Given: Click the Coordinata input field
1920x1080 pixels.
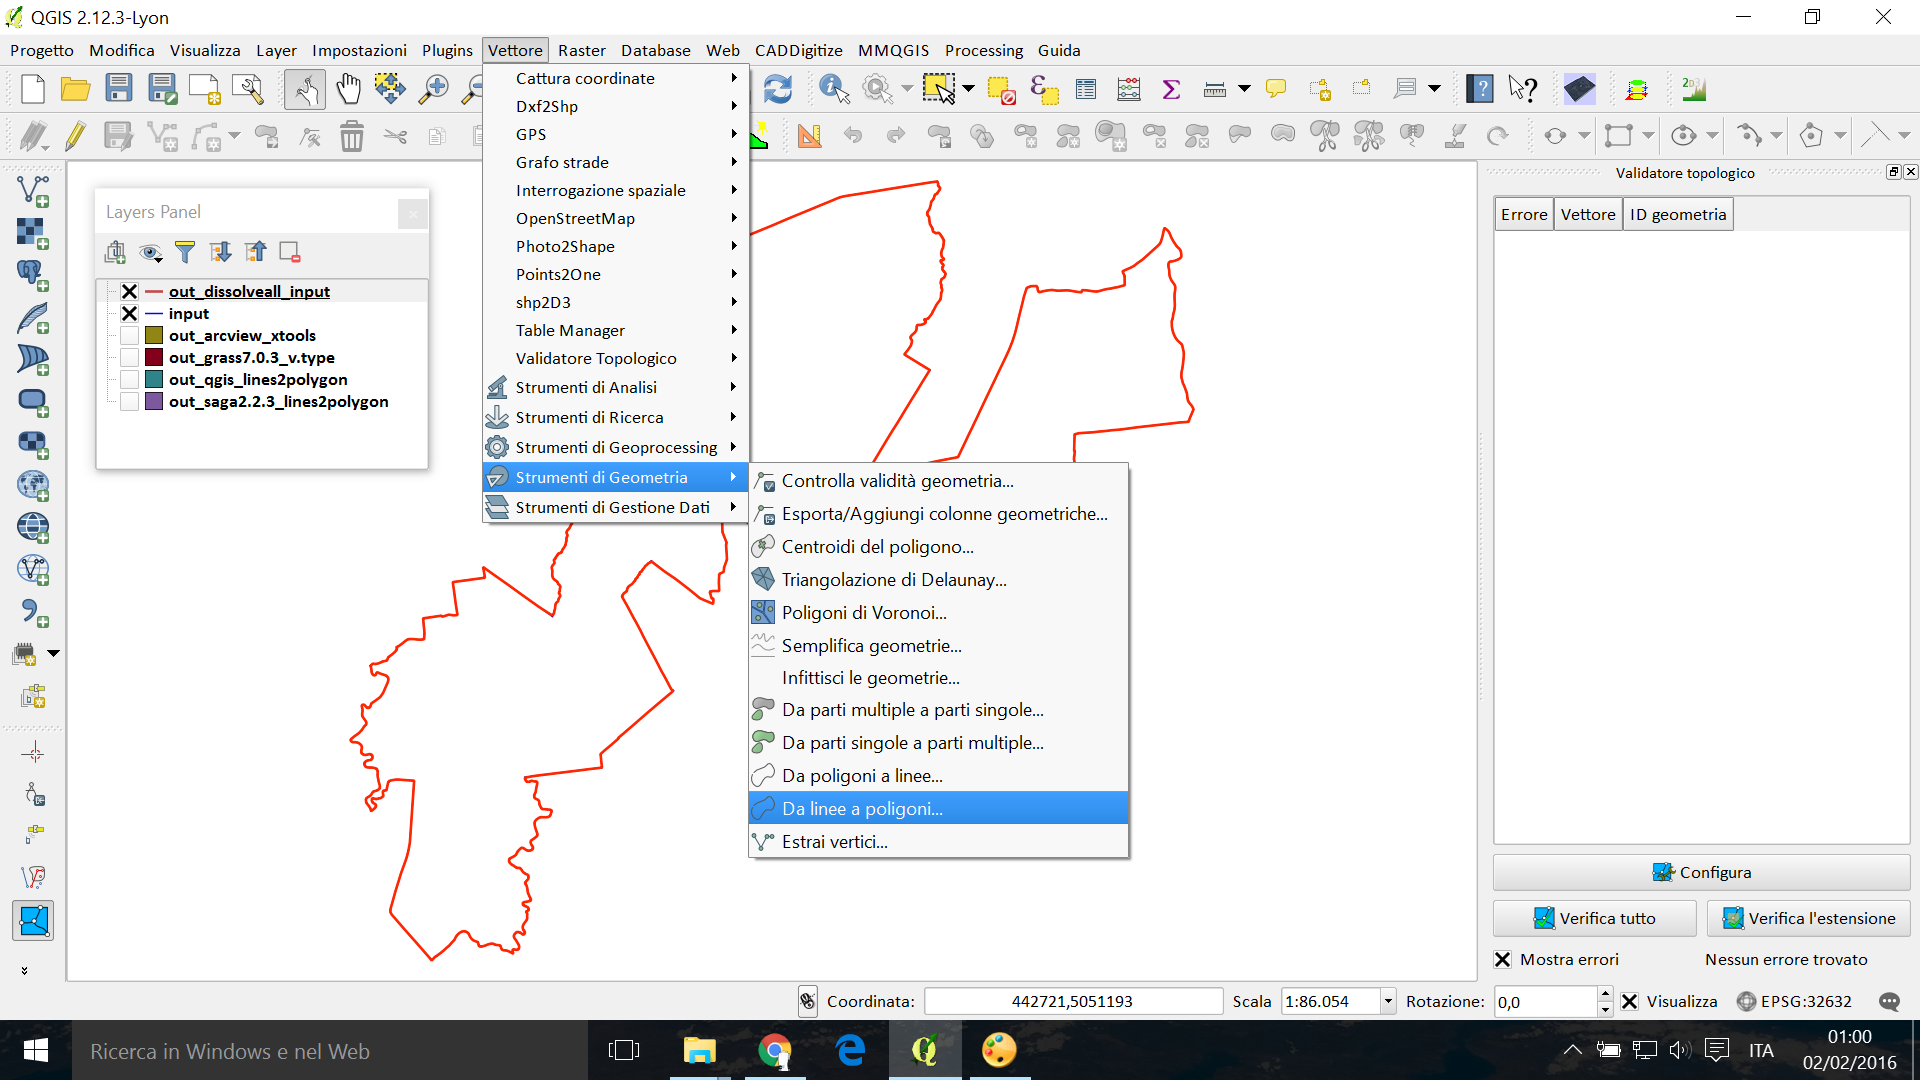Looking at the screenshot, I should (1073, 1001).
